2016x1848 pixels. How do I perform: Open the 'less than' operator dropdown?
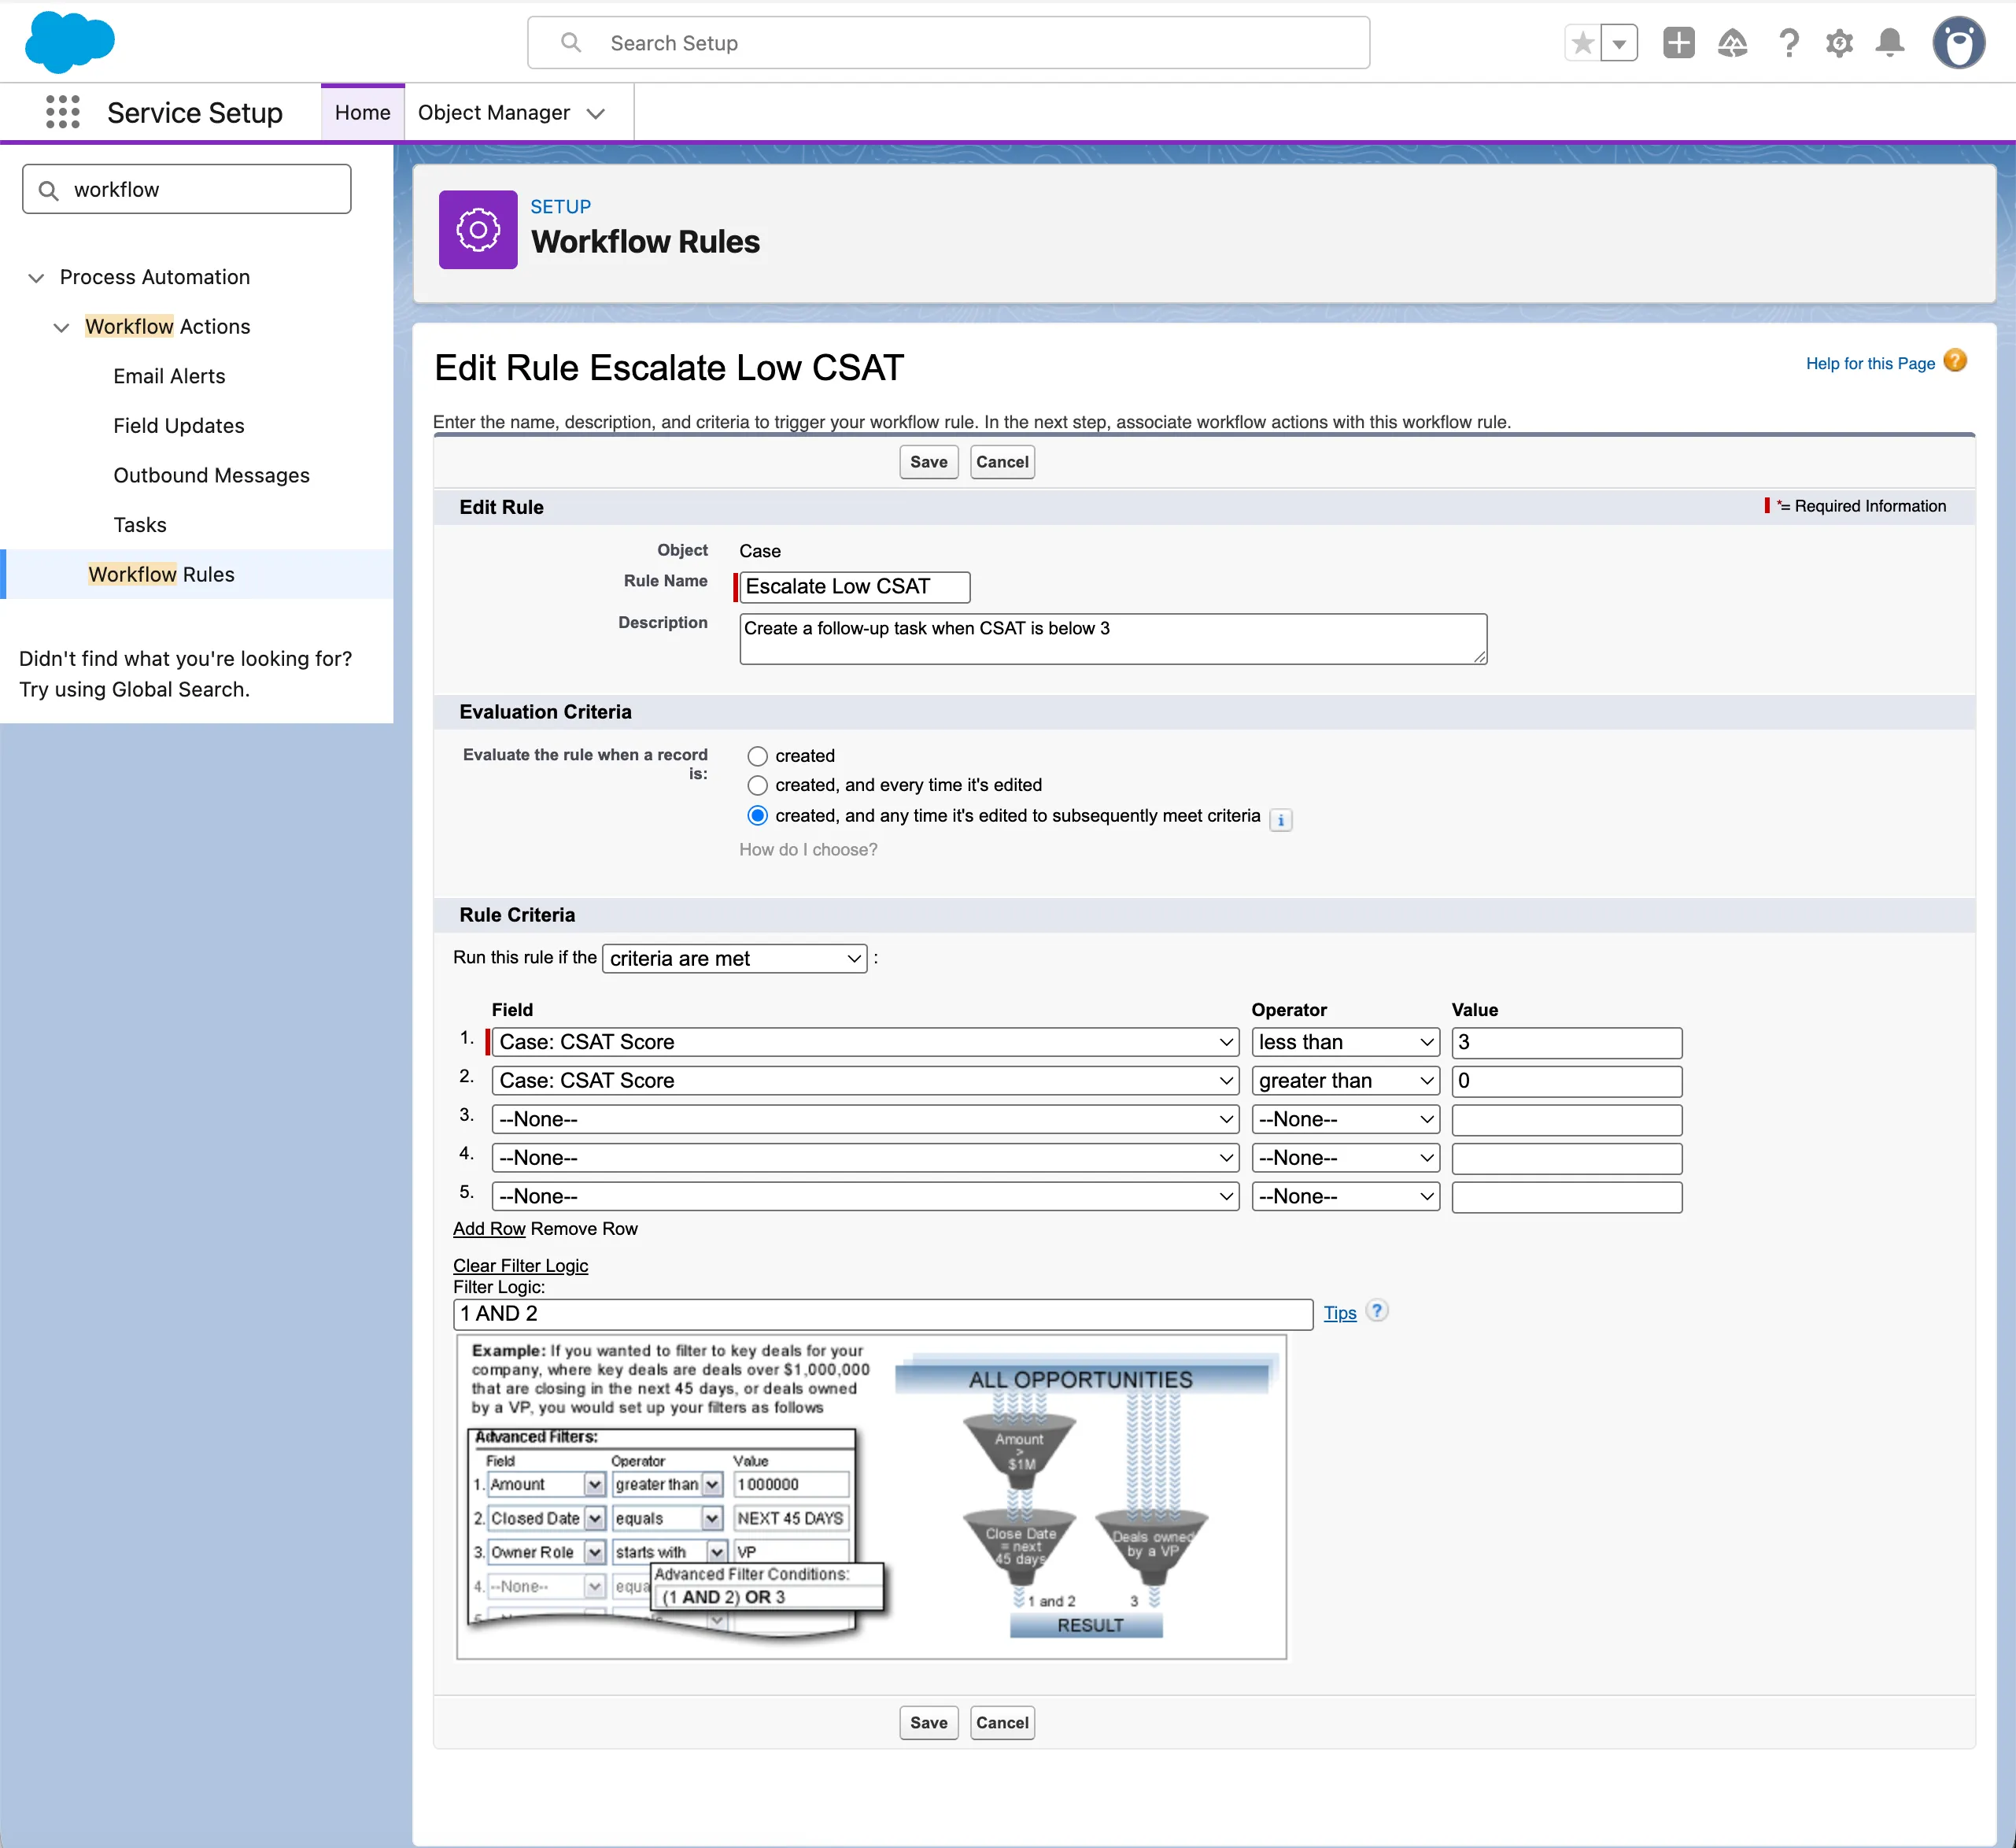(x=1344, y=1042)
